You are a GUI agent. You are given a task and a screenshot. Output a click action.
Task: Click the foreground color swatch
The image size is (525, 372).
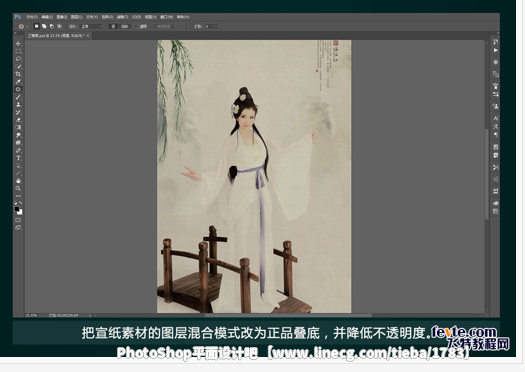tap(17, 209)
